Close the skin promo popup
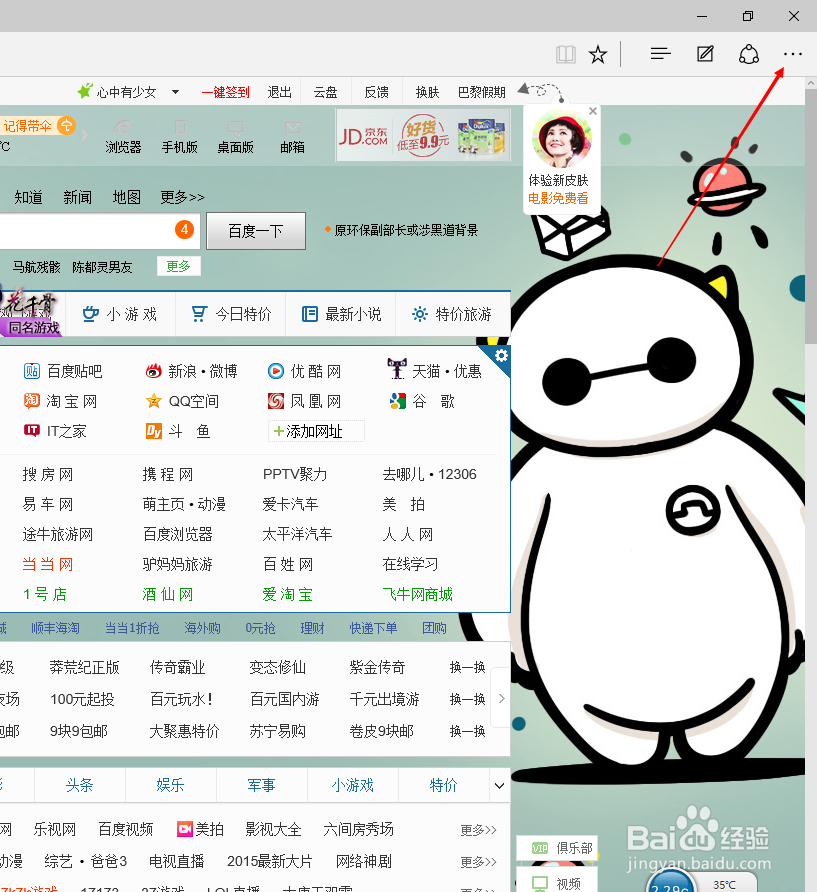This screenshot has width=817, height=892. point(593,111)
